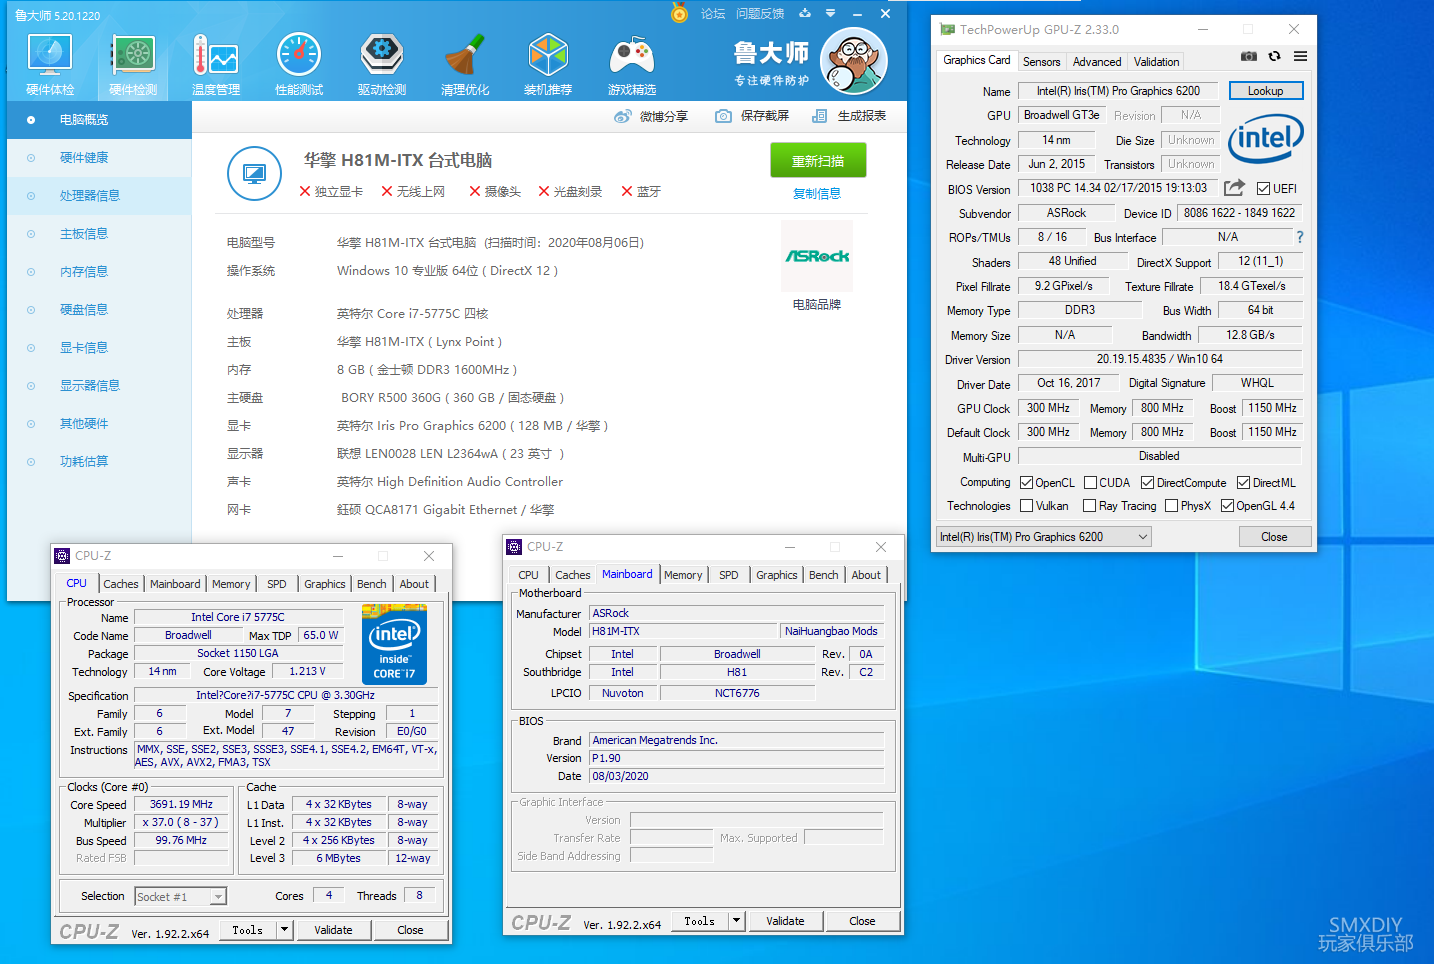Toggle the Ray Tracing checkbox
This screenshot has width=1434, height=964.
point(1090,506)
